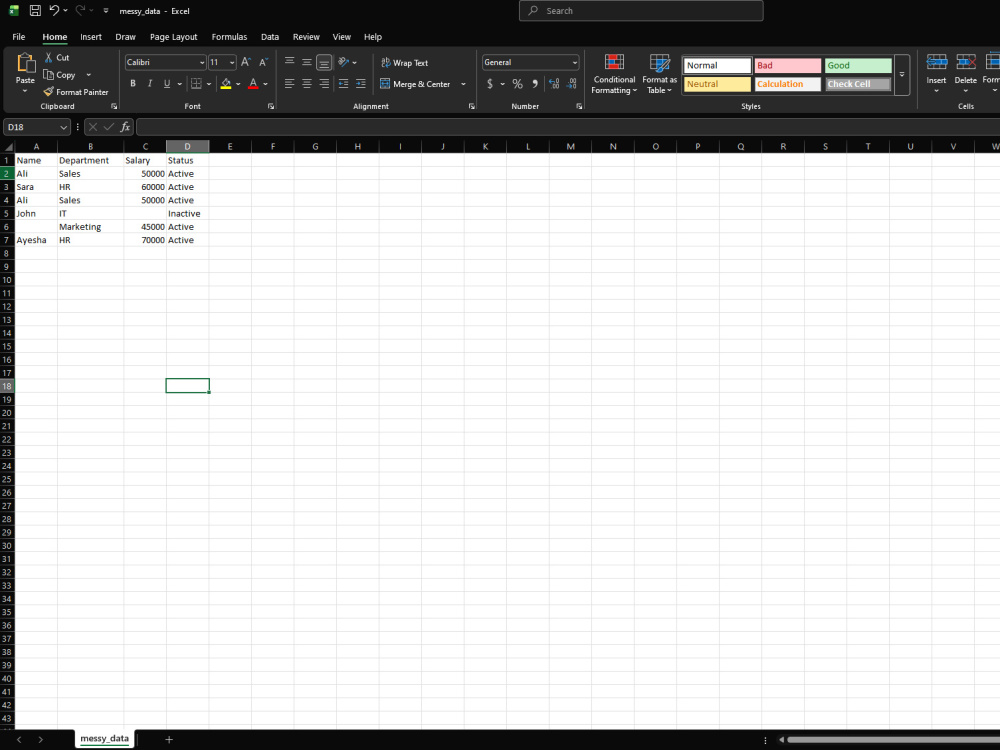Decrease the cell indent

(x=344, y=84)
